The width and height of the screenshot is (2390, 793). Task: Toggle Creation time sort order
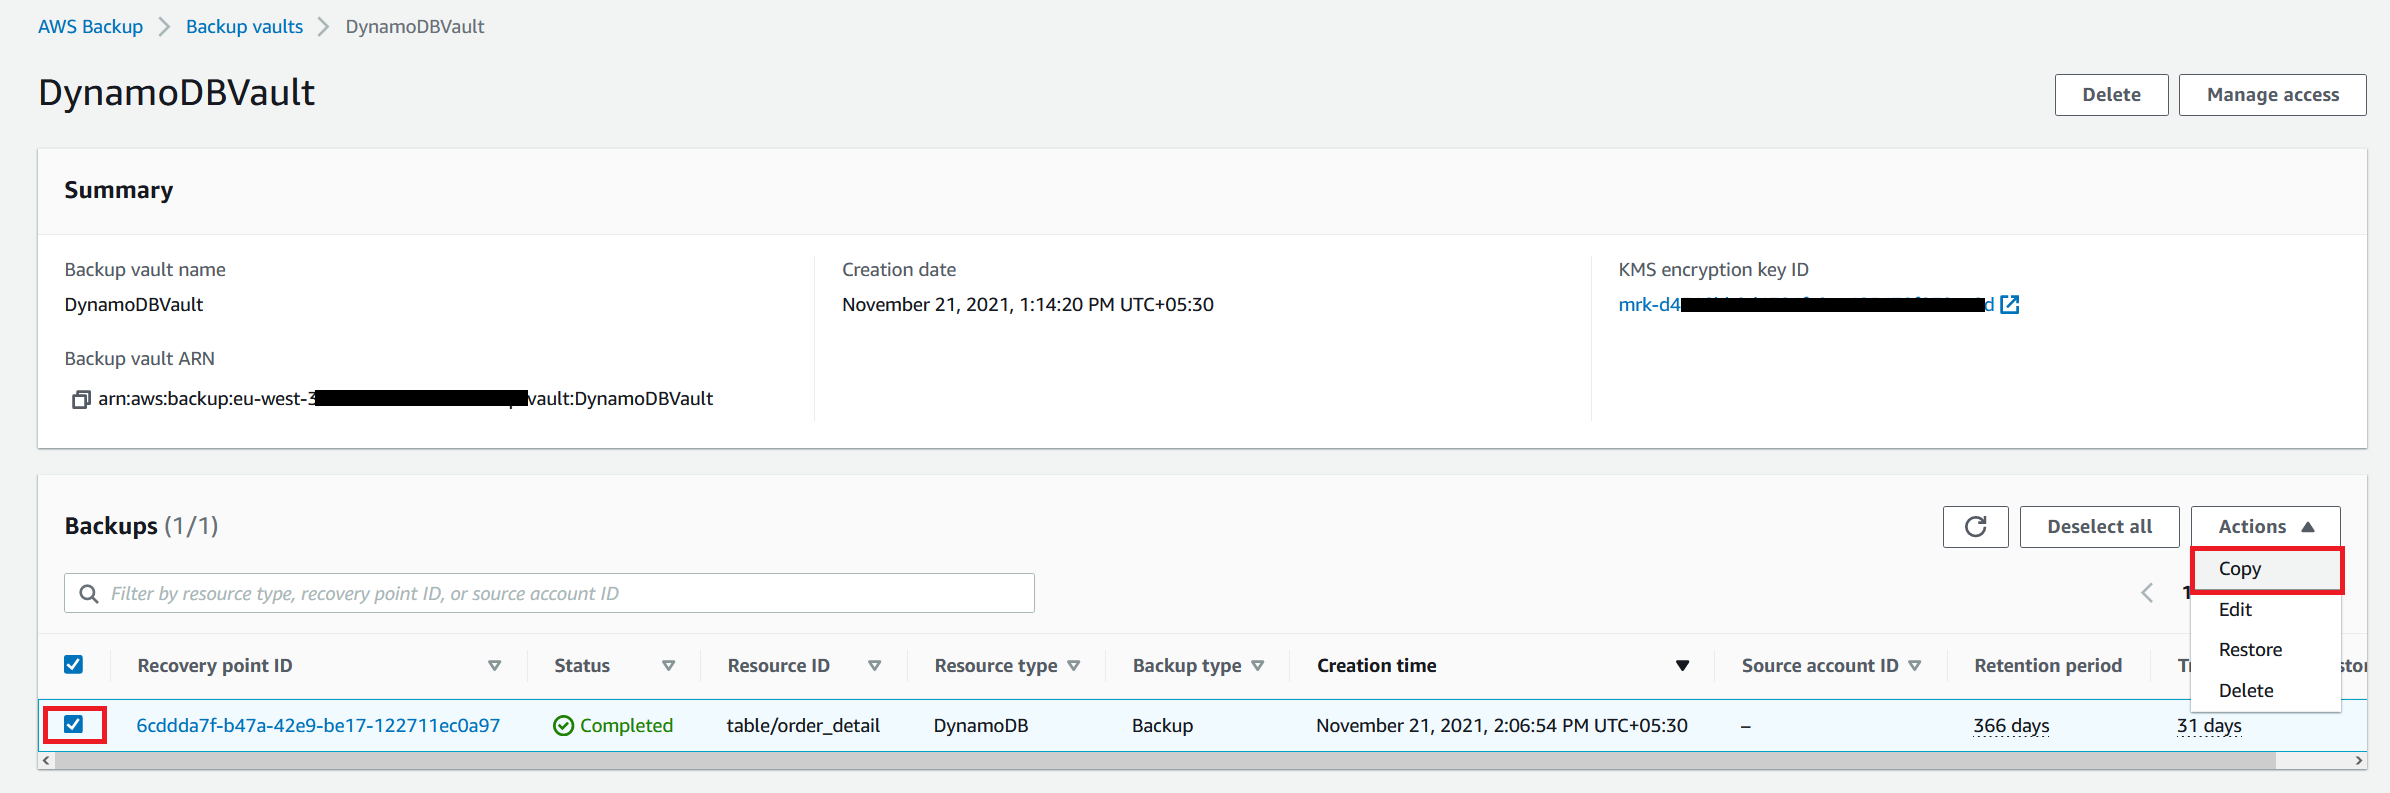click(1683, 666)
